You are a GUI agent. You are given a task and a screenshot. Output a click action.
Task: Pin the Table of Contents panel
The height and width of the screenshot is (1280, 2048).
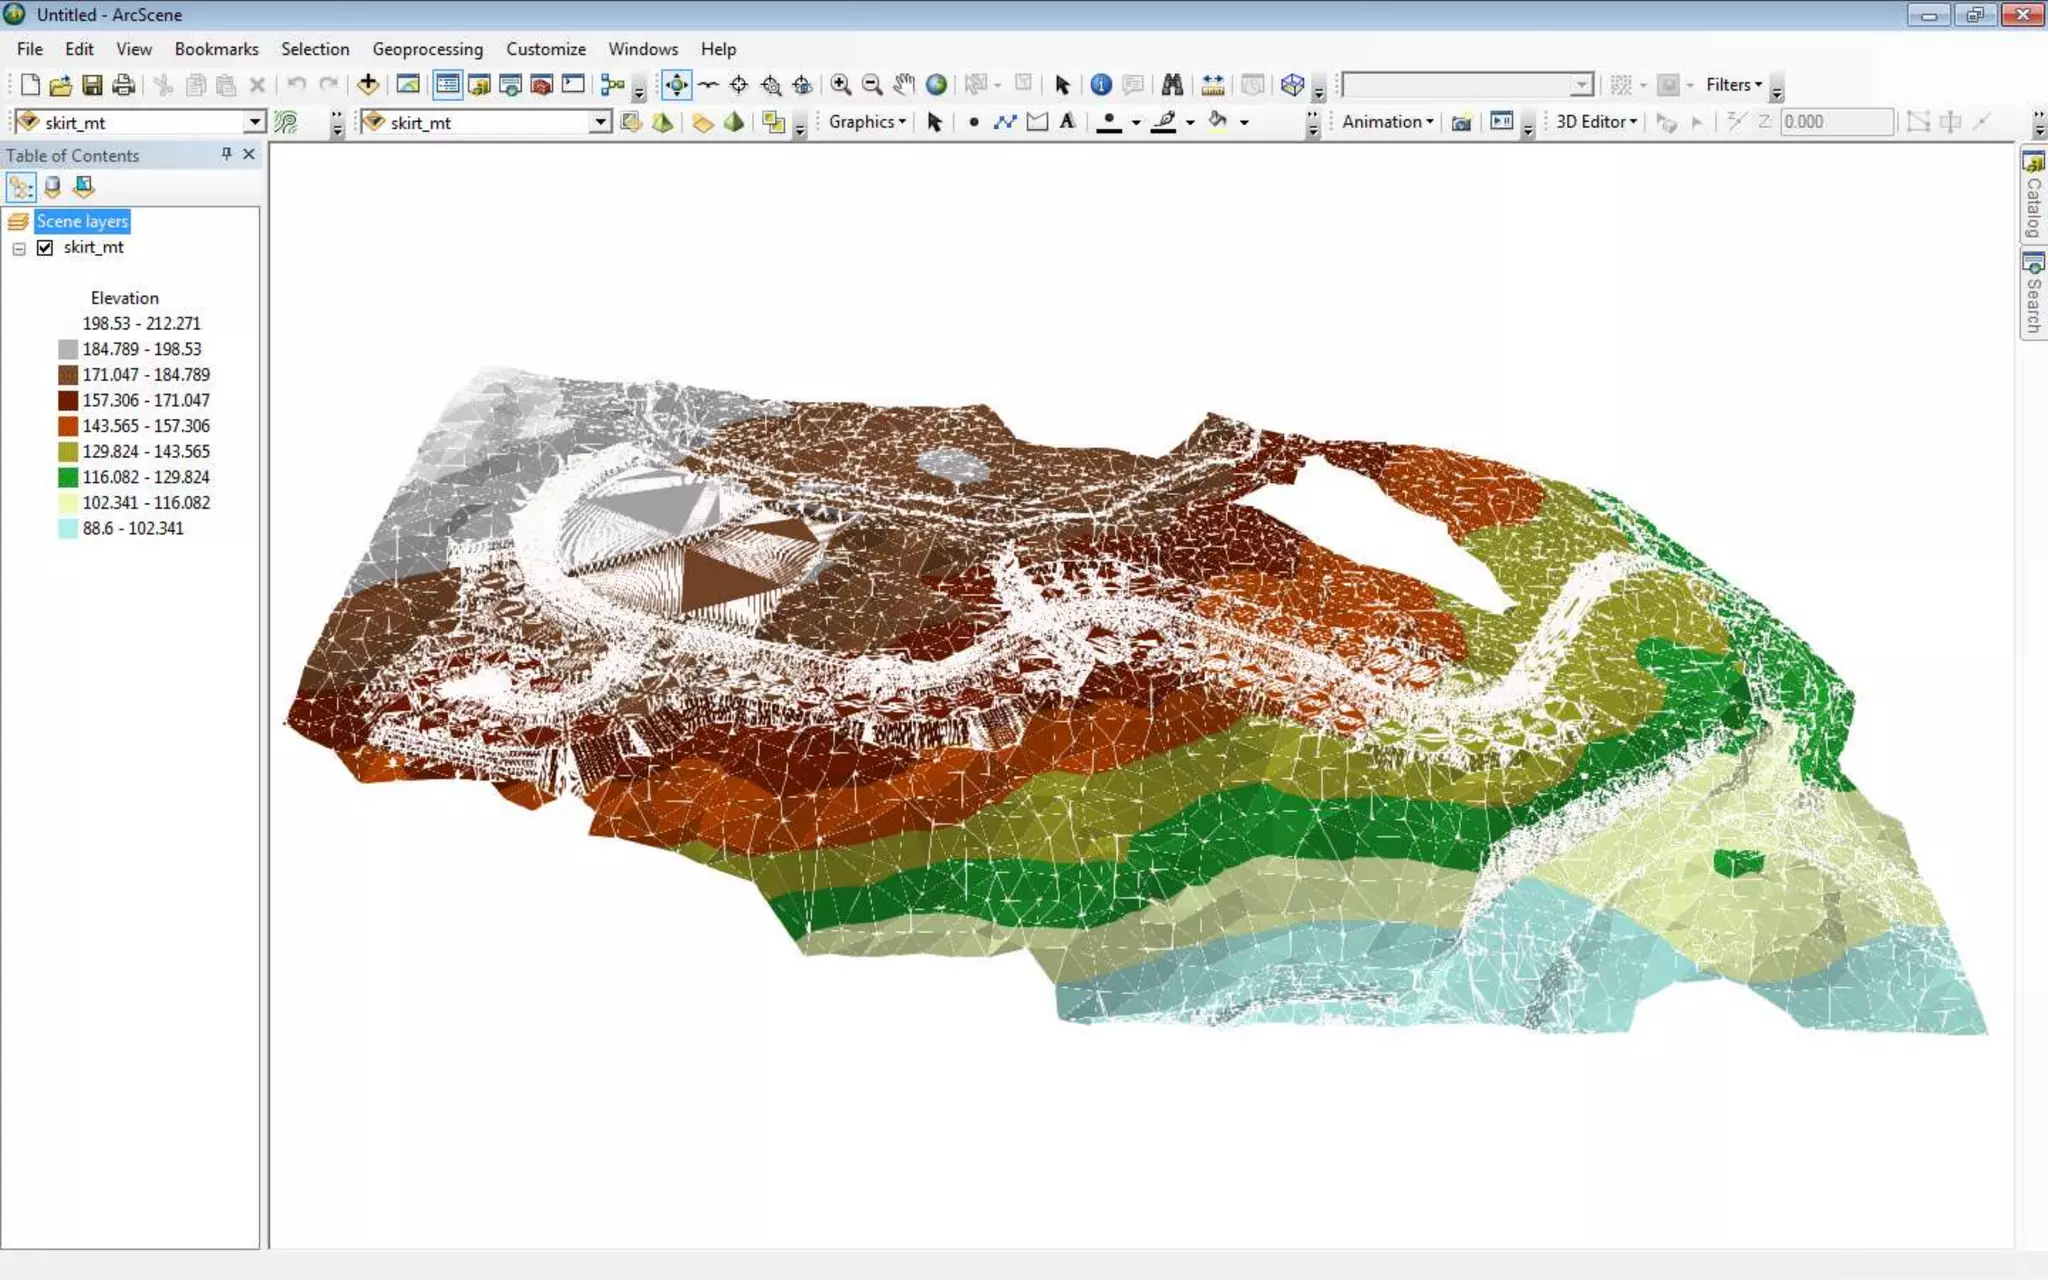tap(226, 154)
